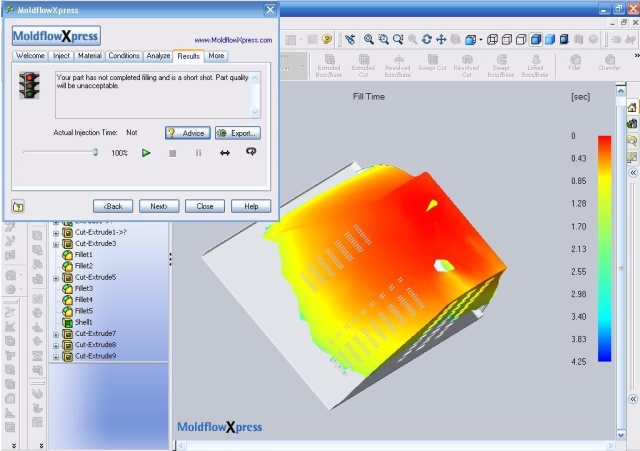
Task: Select Fillet1 in the feature tree
Action: click(x=84, y=255)
